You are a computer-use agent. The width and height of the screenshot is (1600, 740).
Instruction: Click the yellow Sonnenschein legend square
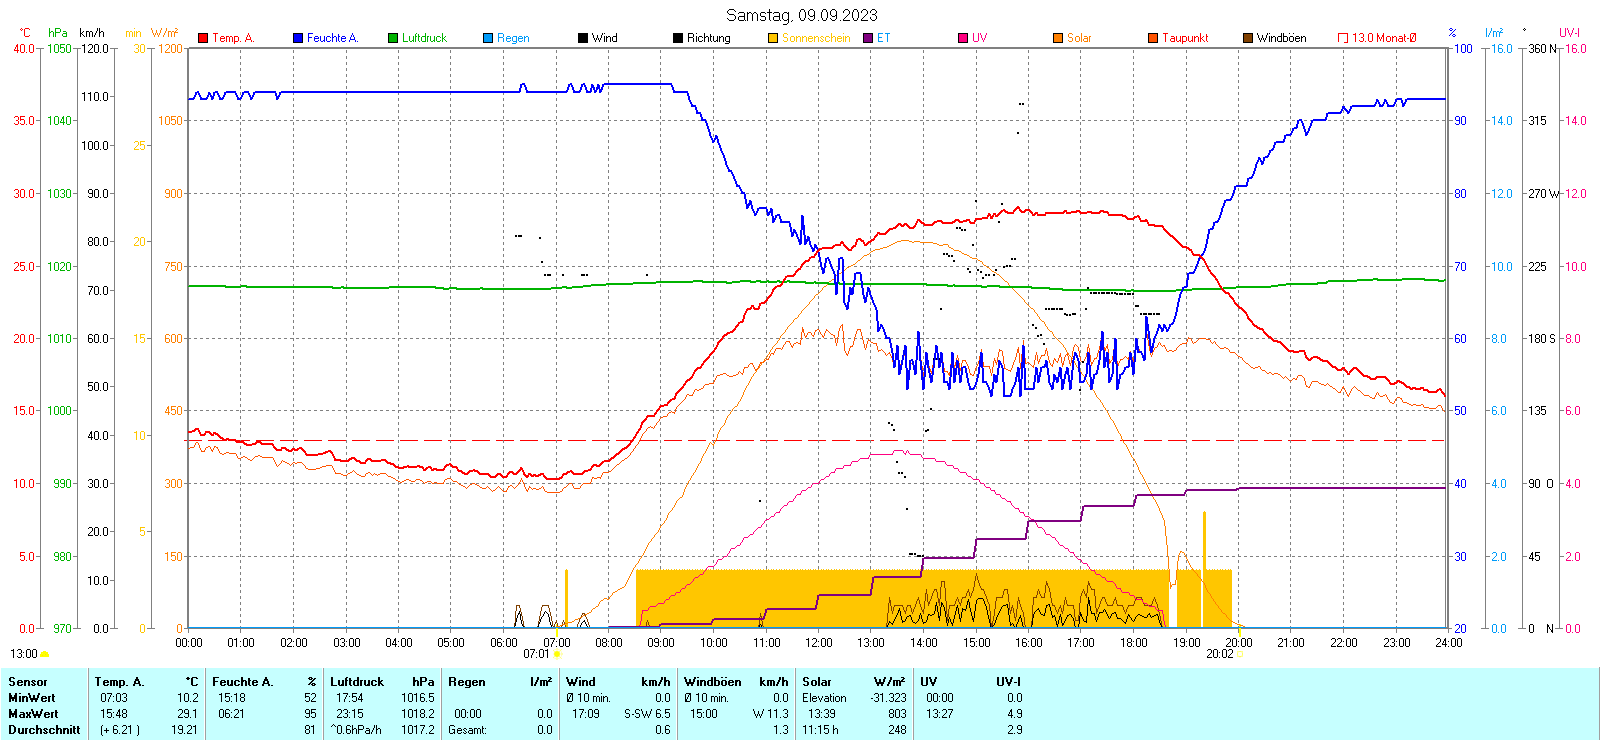[x=773, y=38]
